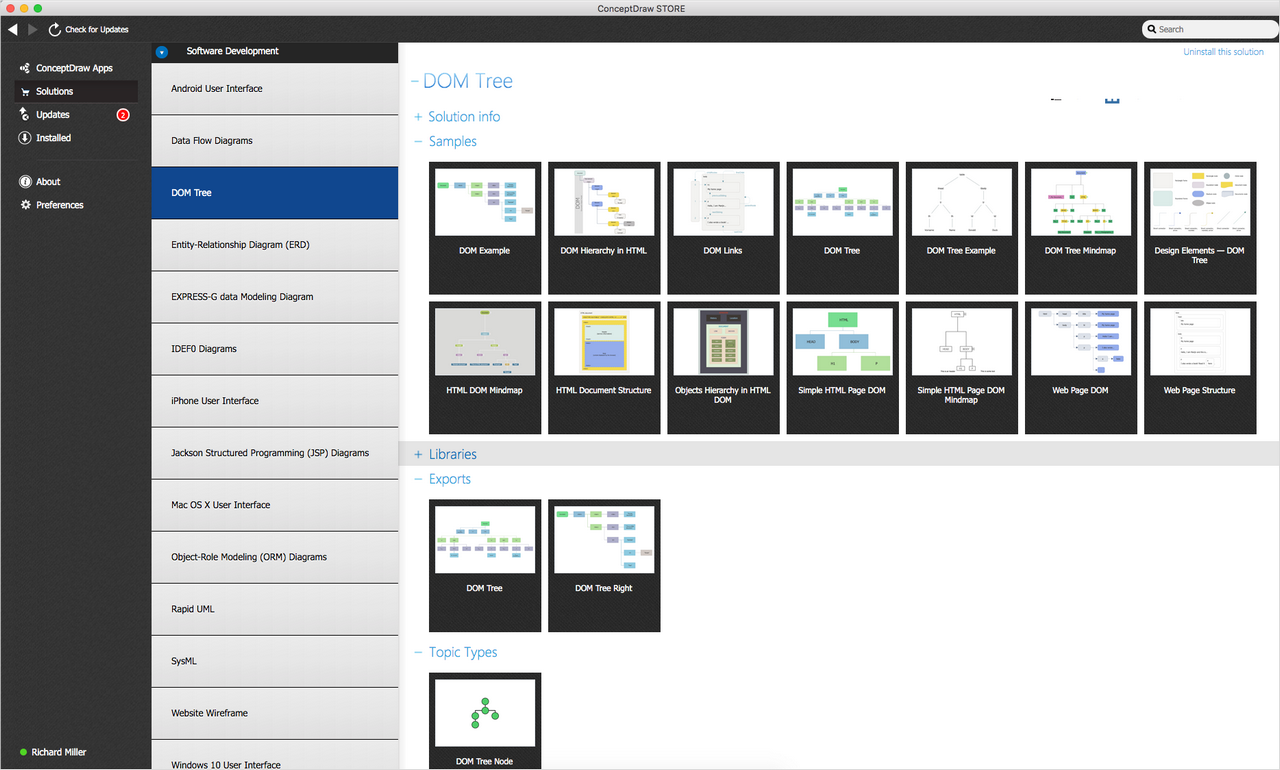Collapse the Software Development category
The width and height of the screenshot is (1280, 770).
click(x=162, y=51)
